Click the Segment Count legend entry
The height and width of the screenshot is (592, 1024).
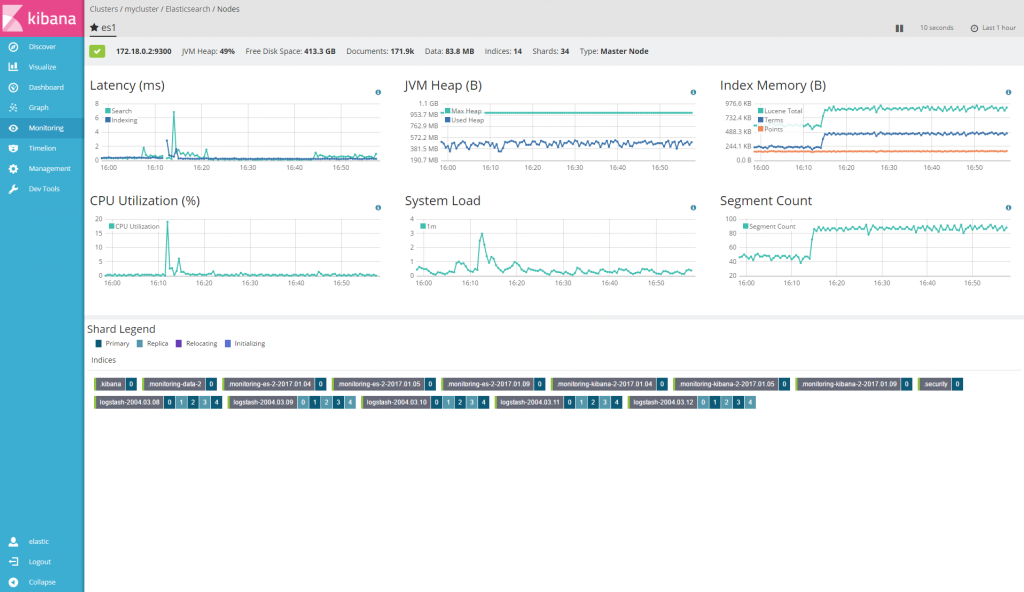(769, 227)
